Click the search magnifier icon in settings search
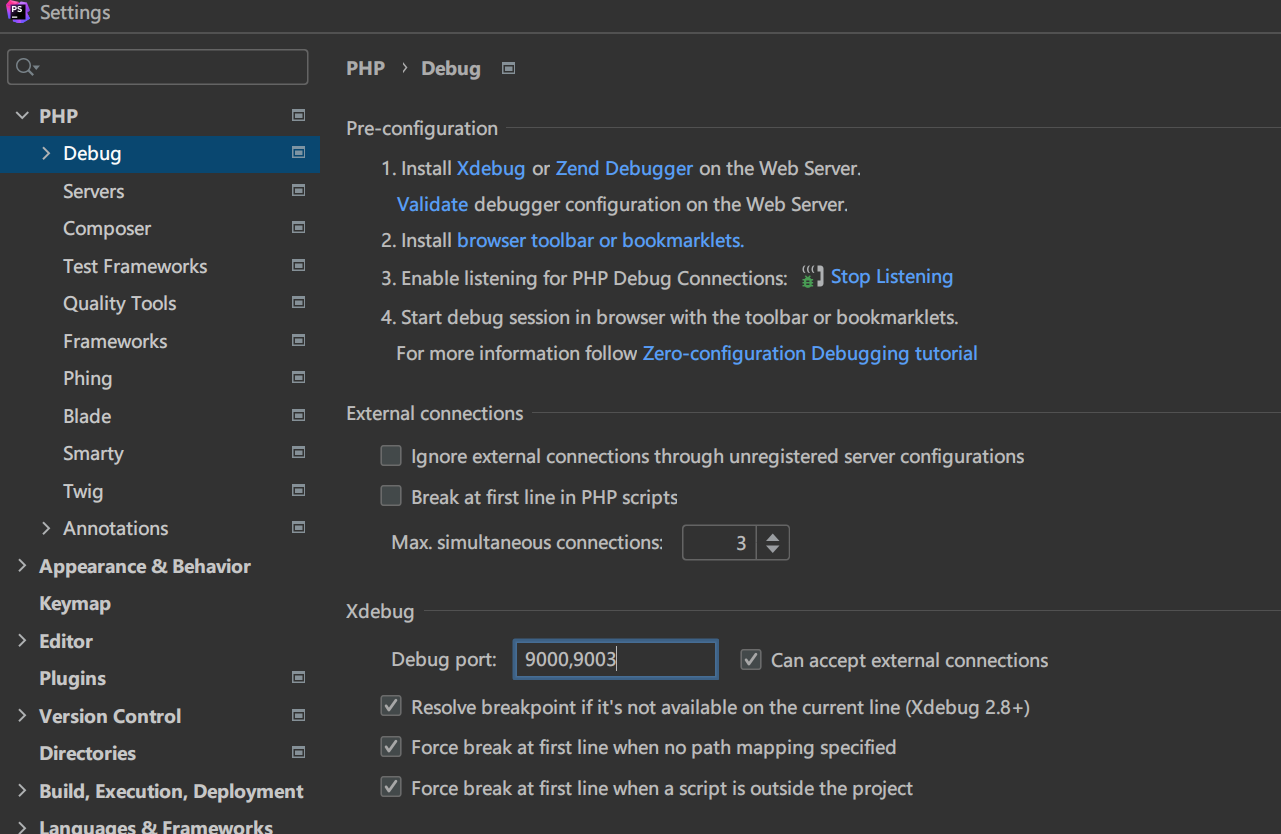 pyautogui.click(x=27, y=67)
